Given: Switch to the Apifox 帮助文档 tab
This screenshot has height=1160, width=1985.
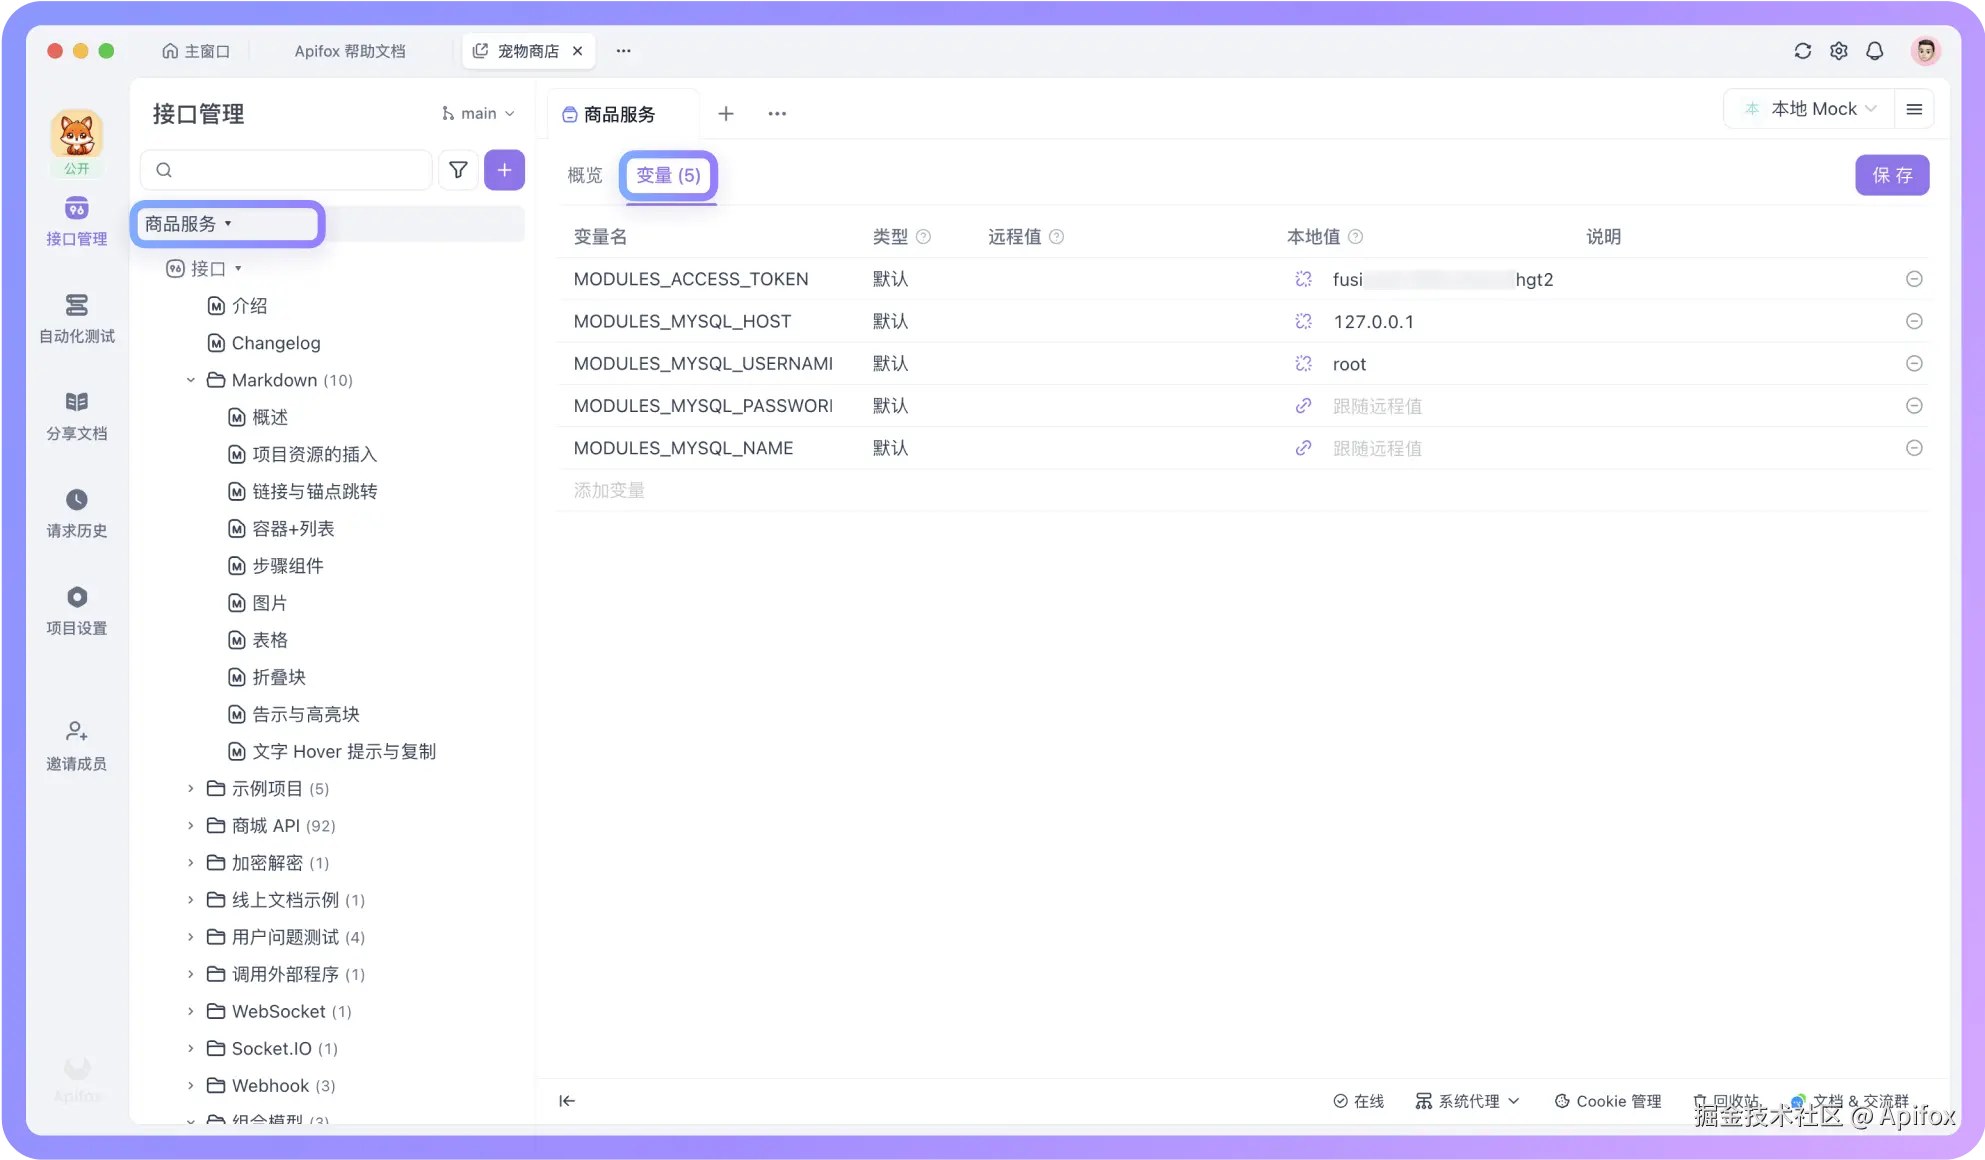Looking at the screenshot, I should tap(350, 51).
